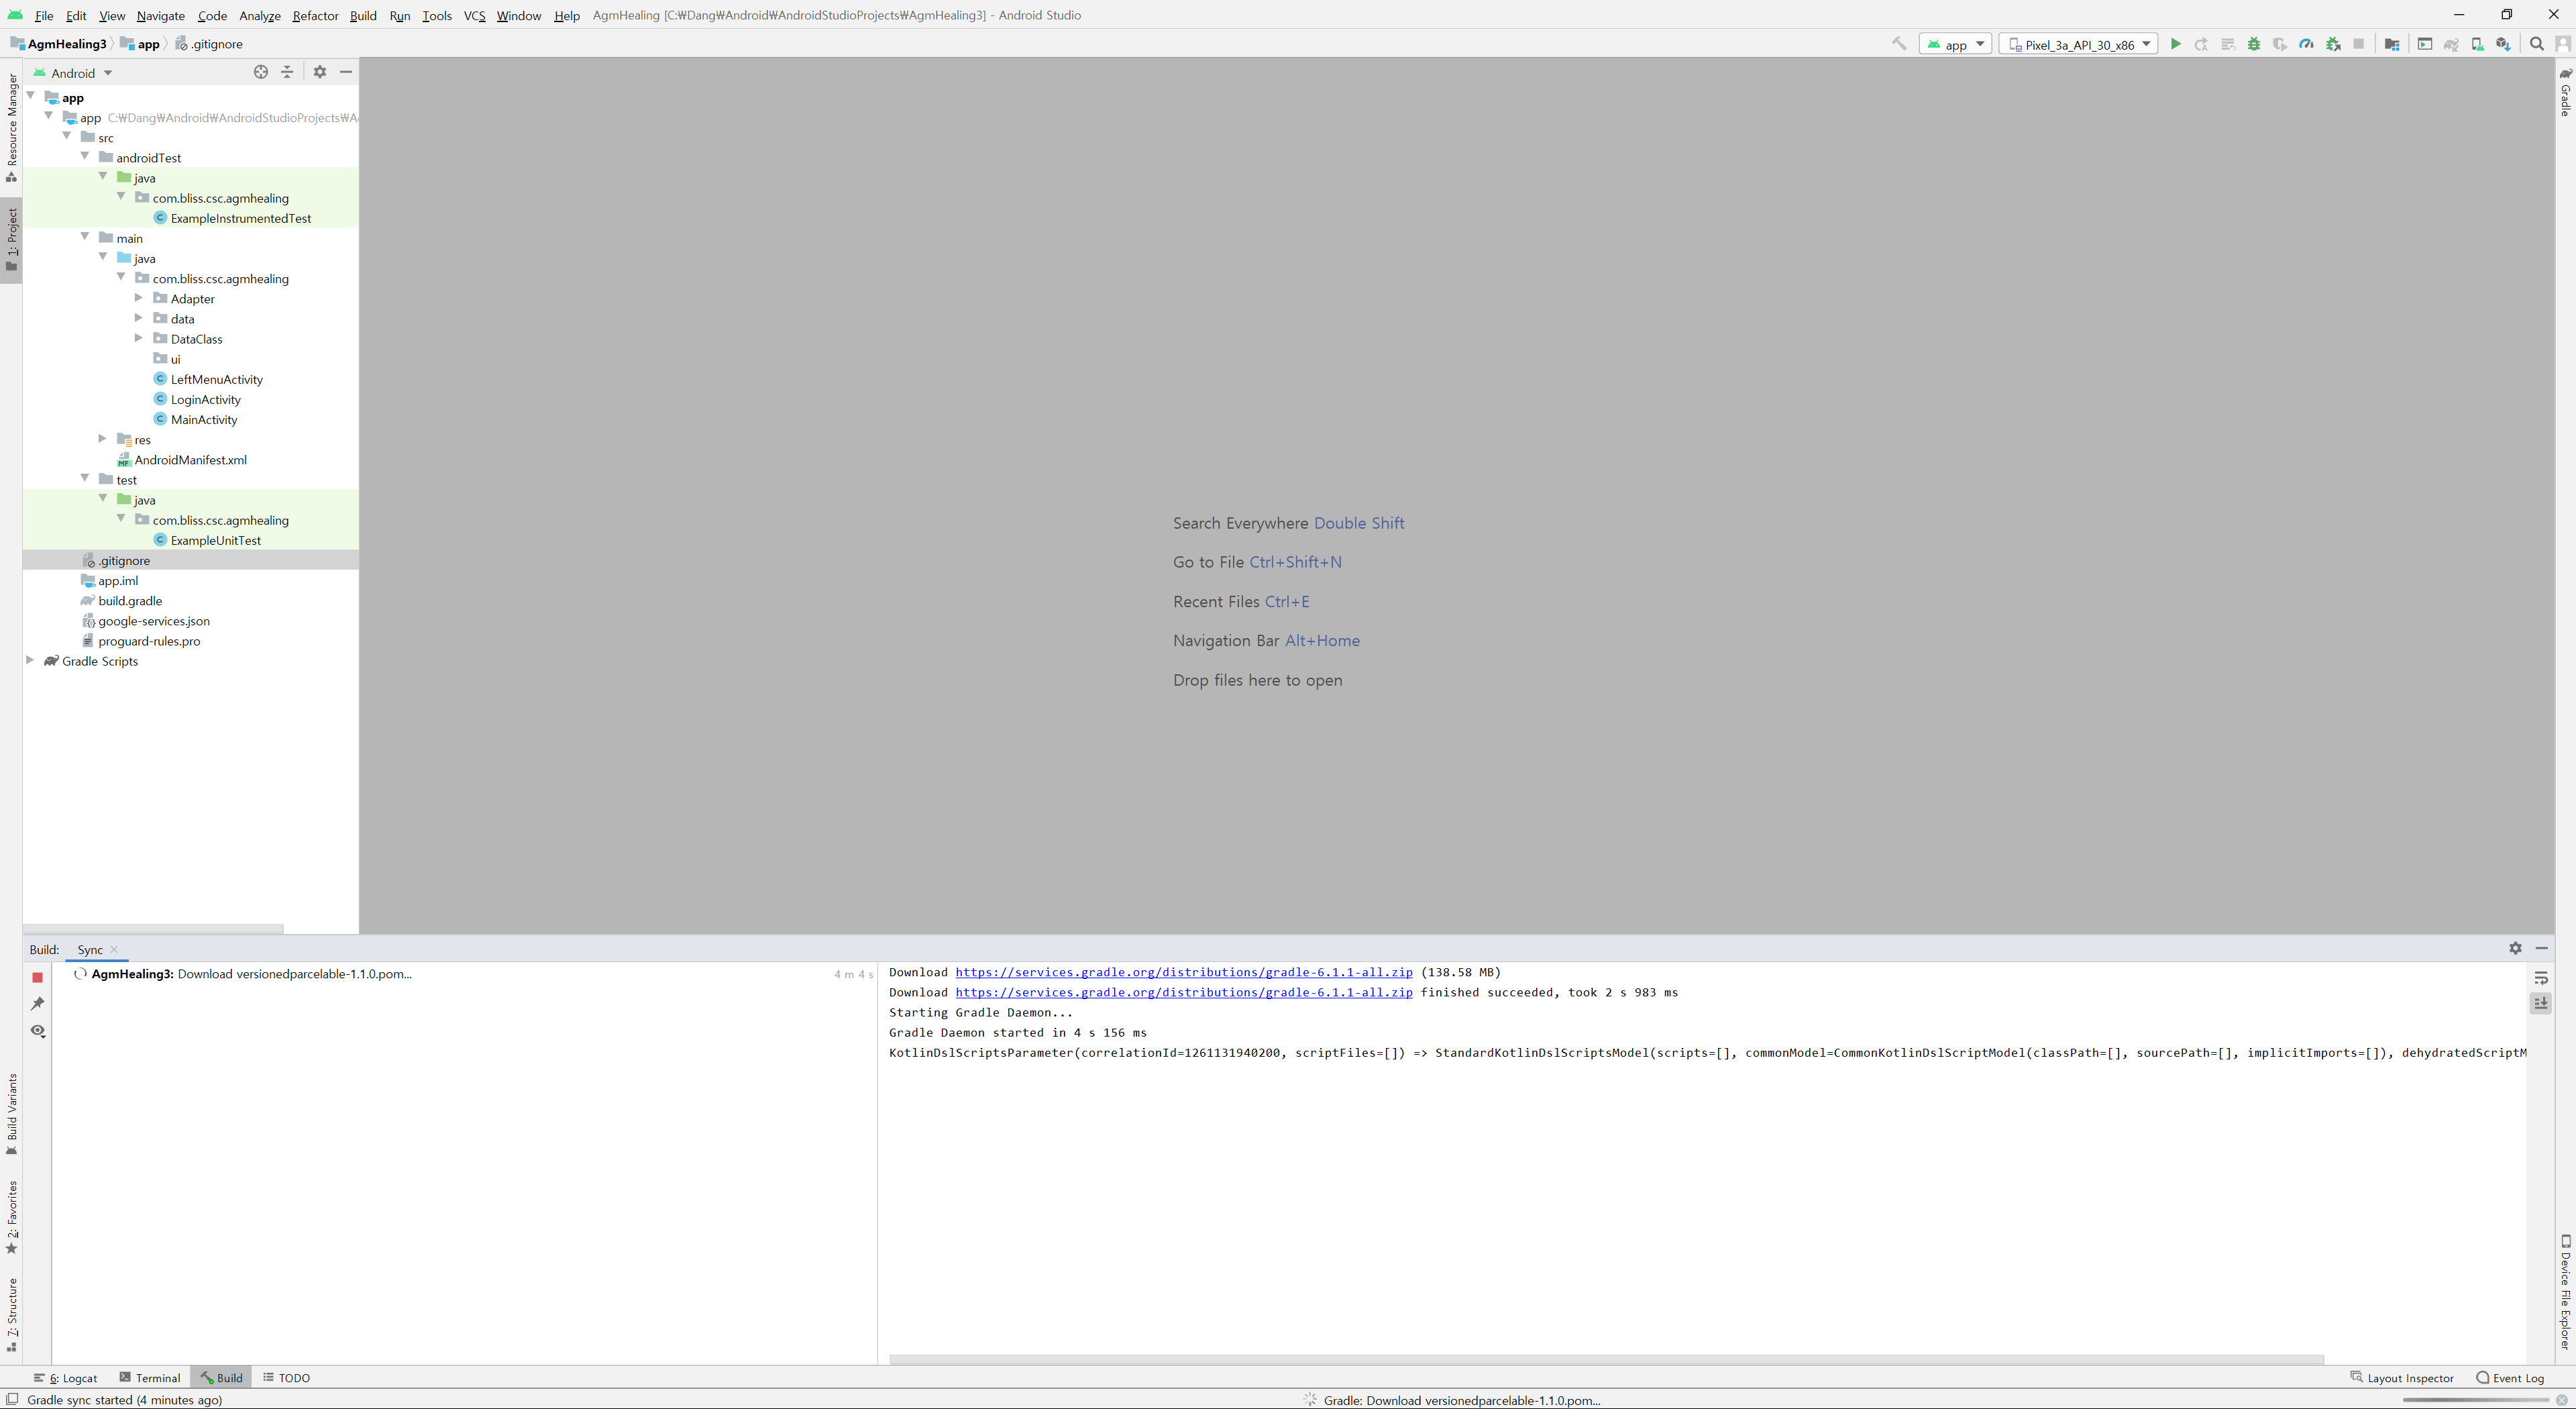
Task: Open the Profiler gauge icon
Action: click(x=2306, y=44)
